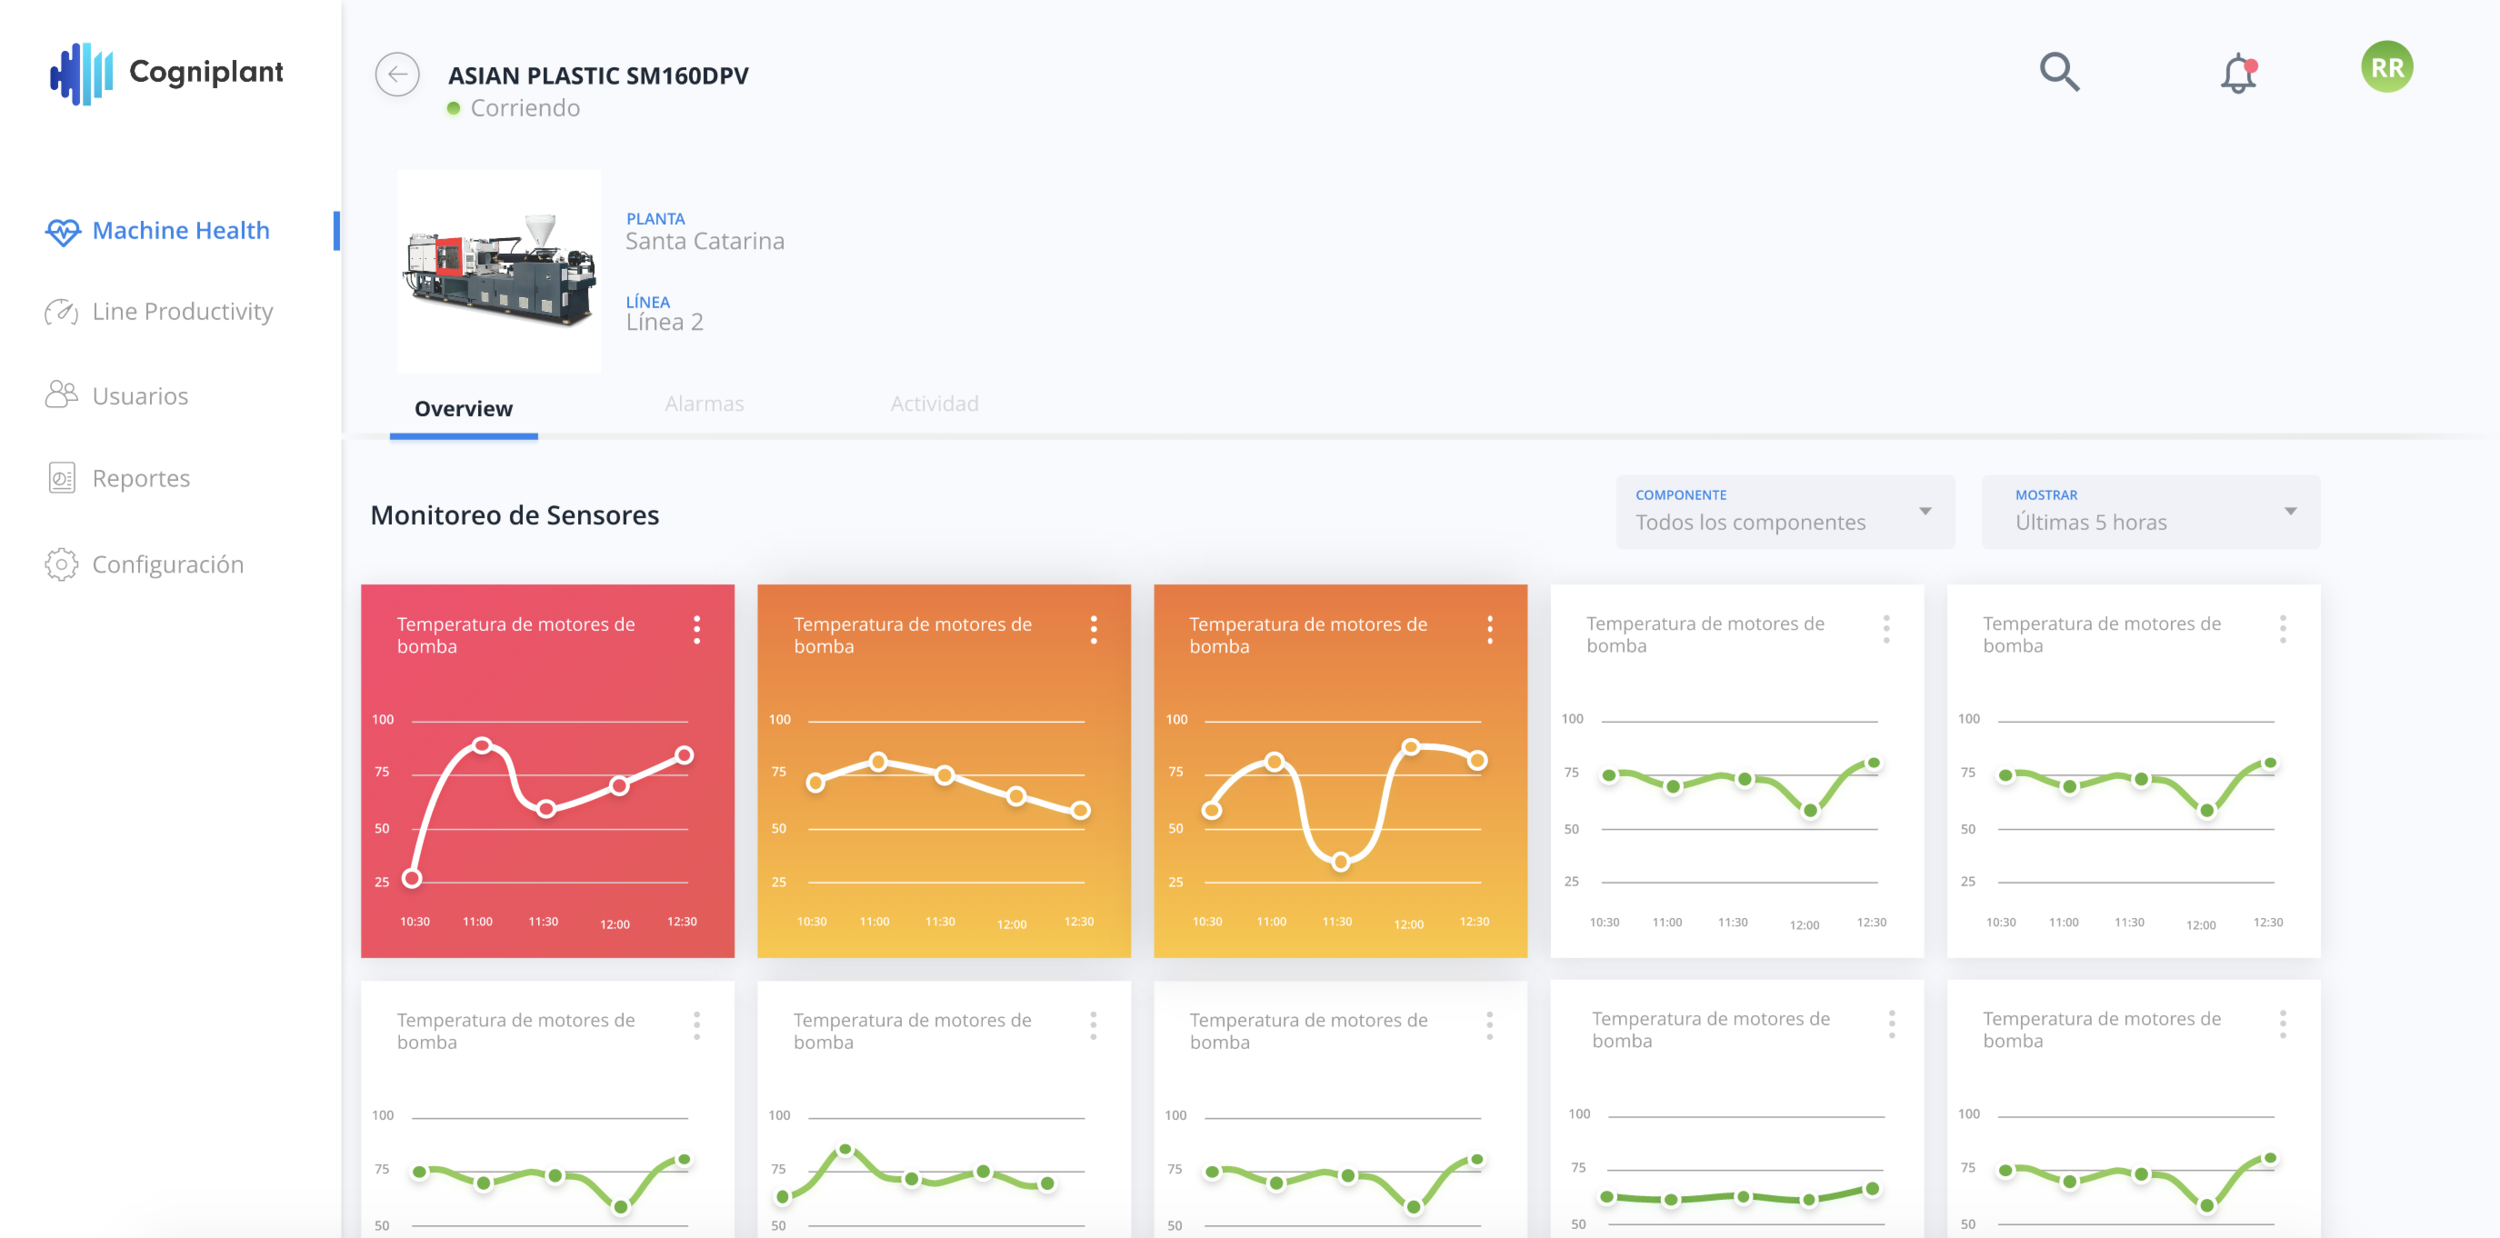Open Line Productivity in the sidebar
Screen dimensions: 2500x1238
tap(182, 312)
